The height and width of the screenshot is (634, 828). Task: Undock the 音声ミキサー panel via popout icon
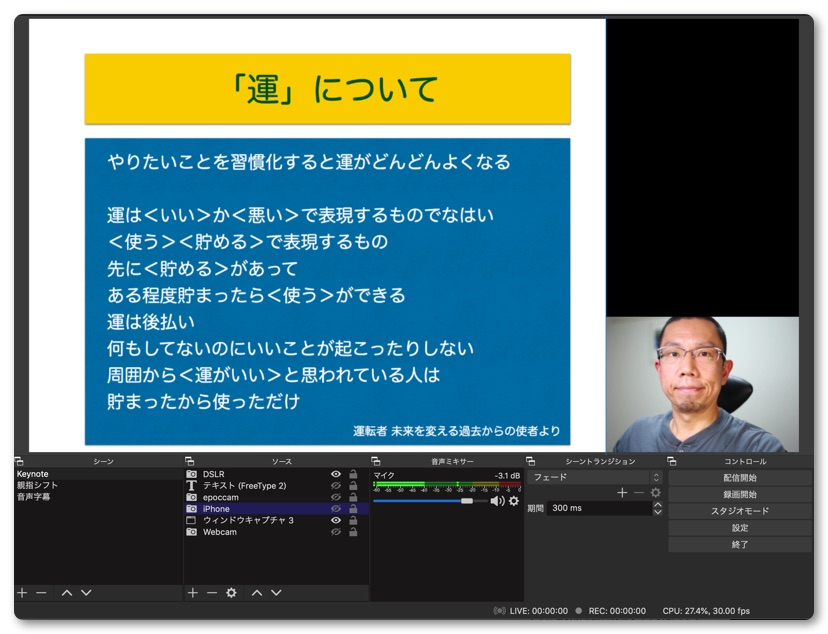(x=376, y=461)
